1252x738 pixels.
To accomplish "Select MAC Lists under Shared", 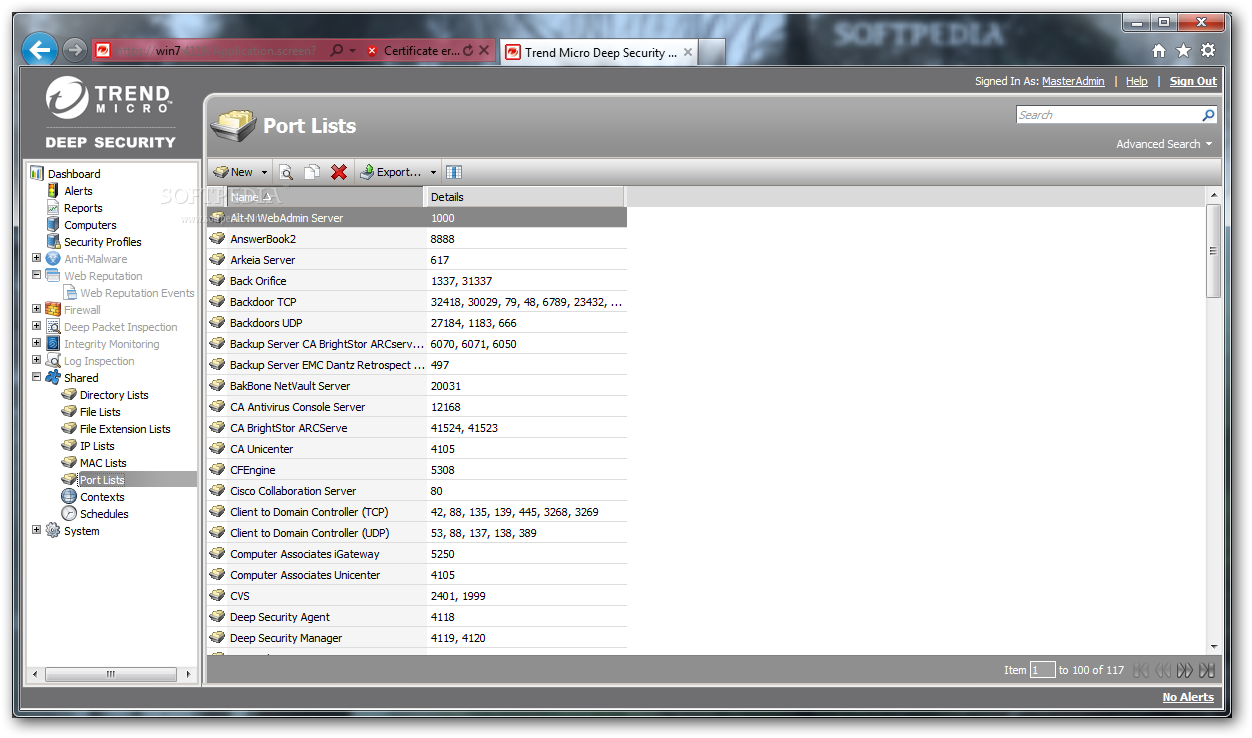I will [103, 463].
